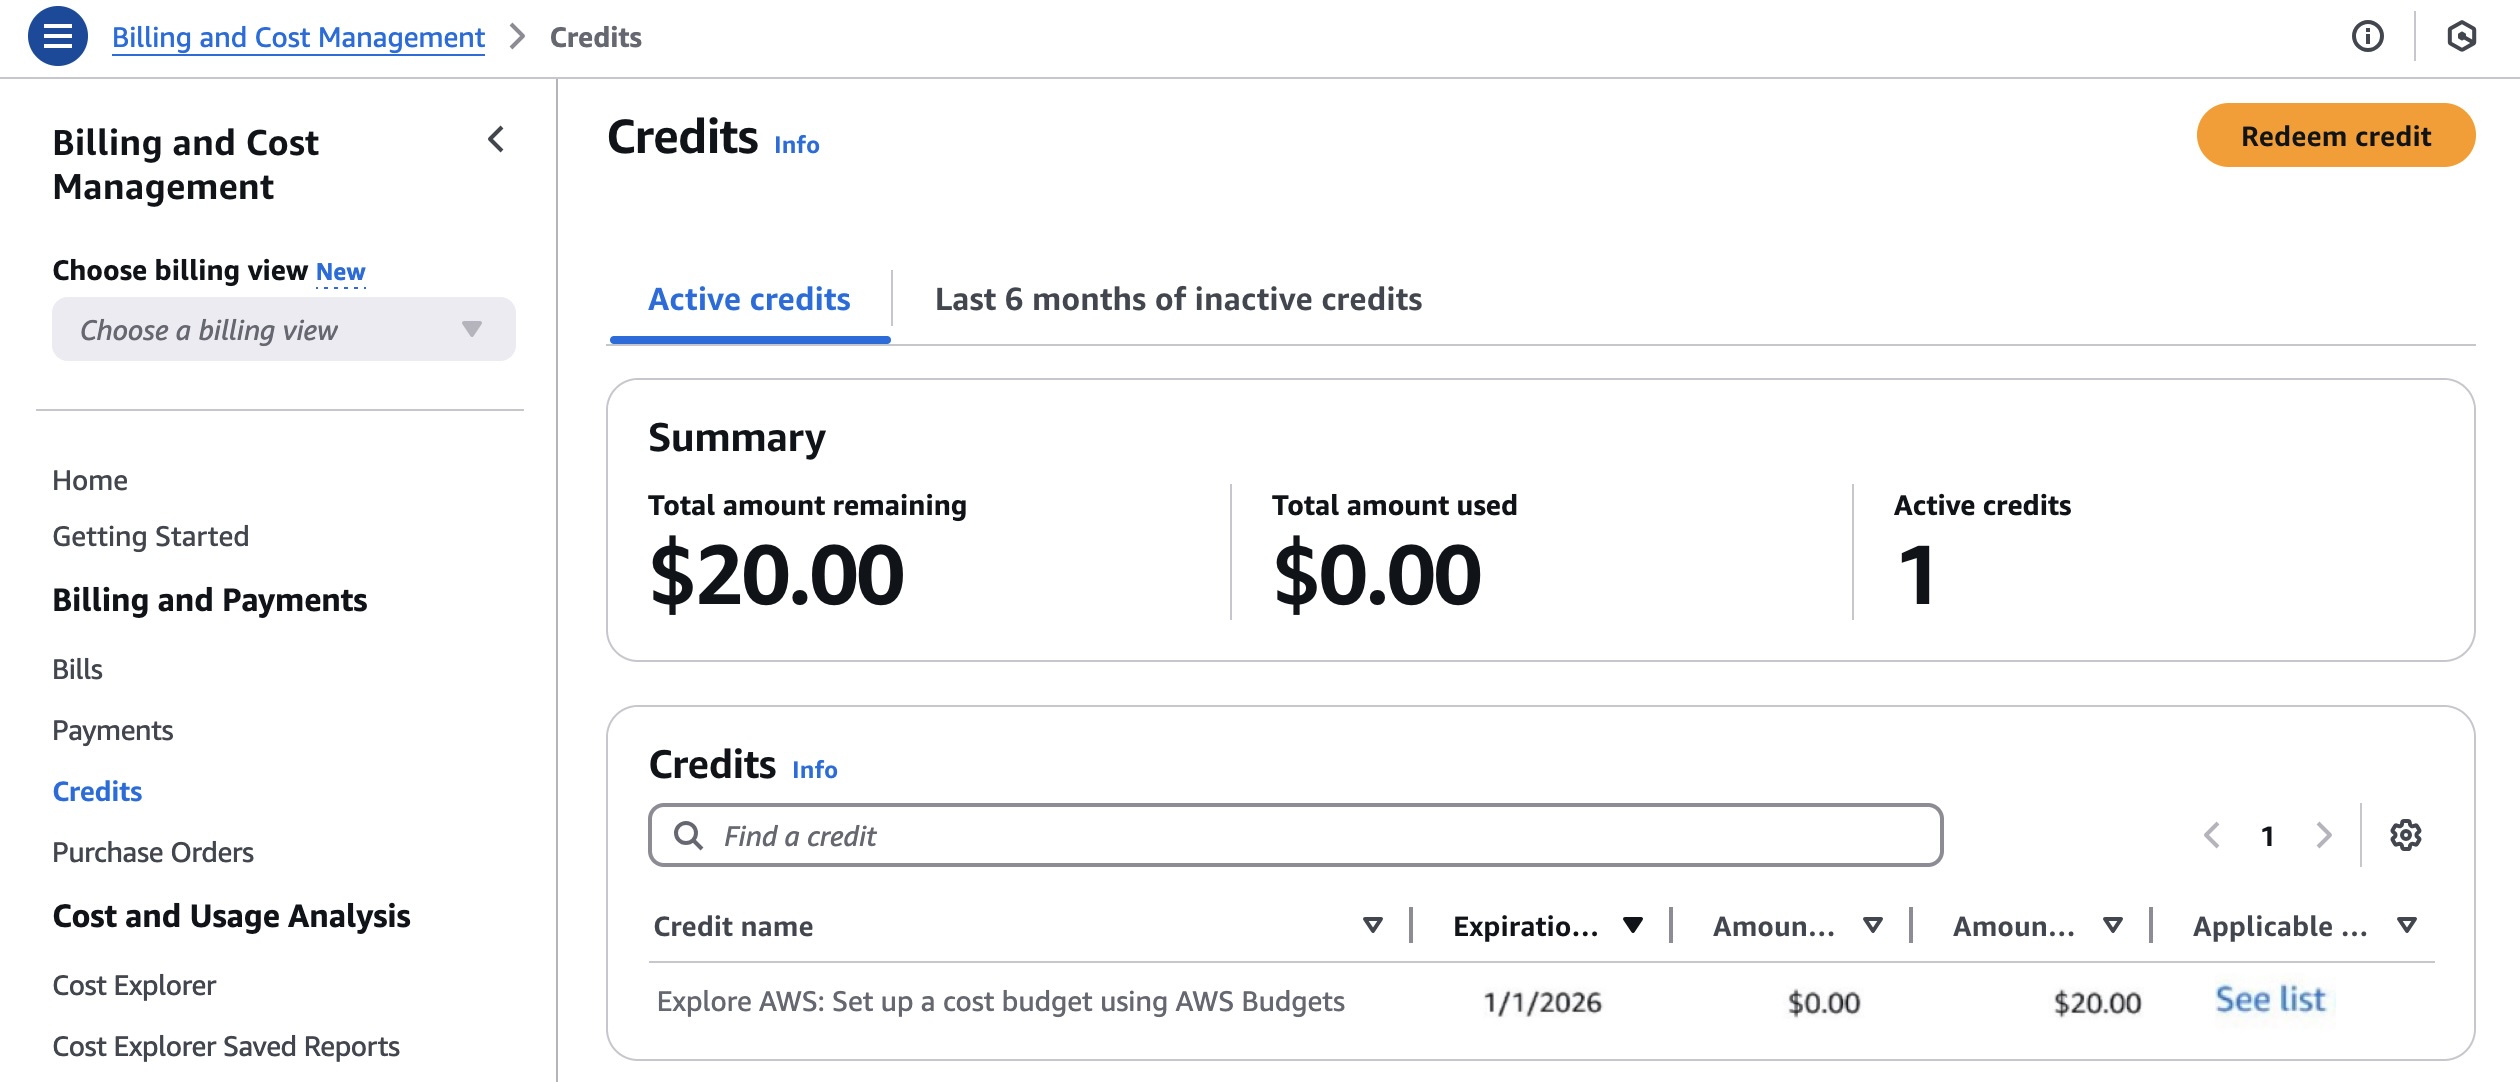Switch to Last 6 months of inactive credits tab
Screen dimensions: 2520x1082
(x=1178, y=299)
